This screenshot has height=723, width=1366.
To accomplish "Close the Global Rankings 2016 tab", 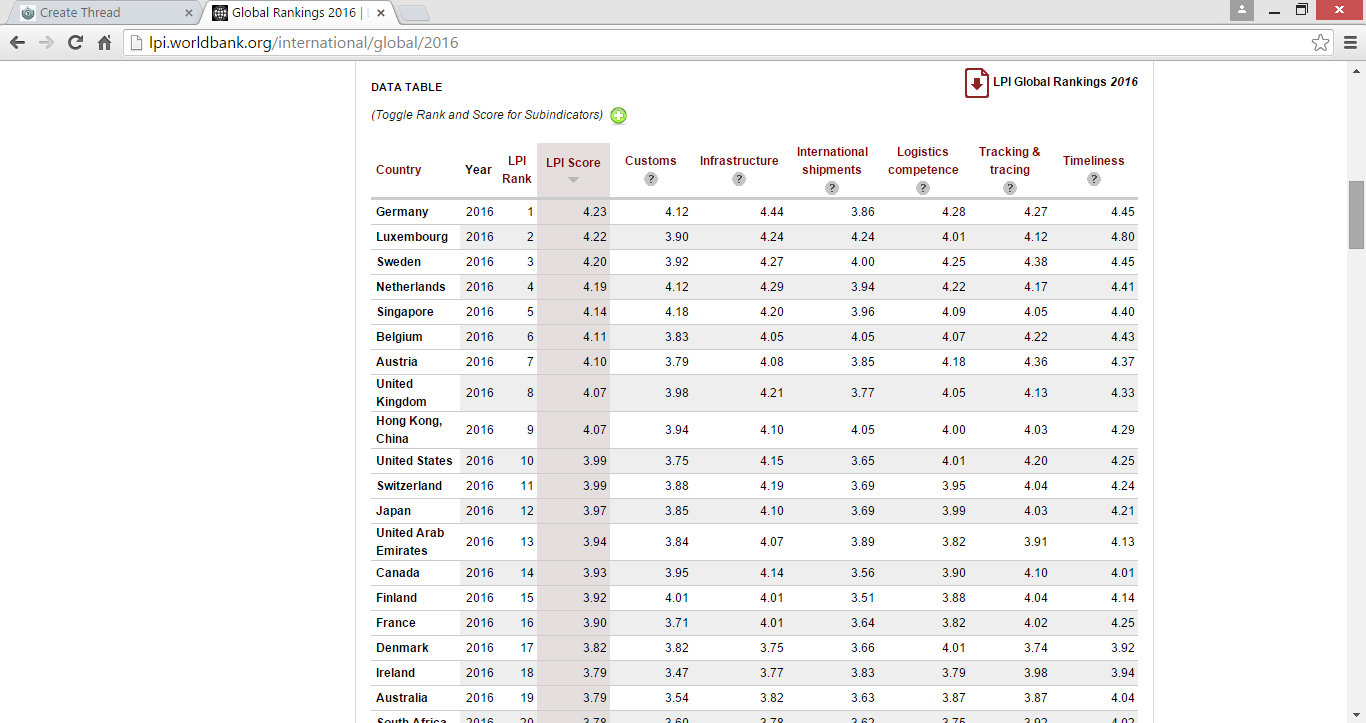I will pos(380,13).
